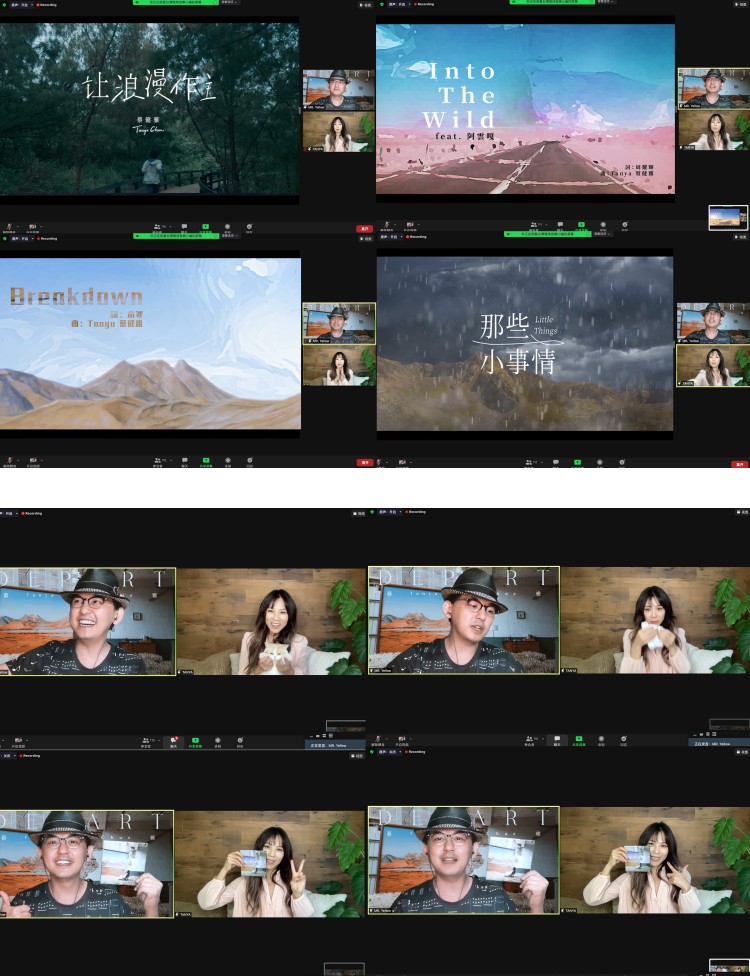This screenshot has height=976, width=750.
Task: Toggle camera in toolbar below Breakdown slide
Action: tap(32, 461)
